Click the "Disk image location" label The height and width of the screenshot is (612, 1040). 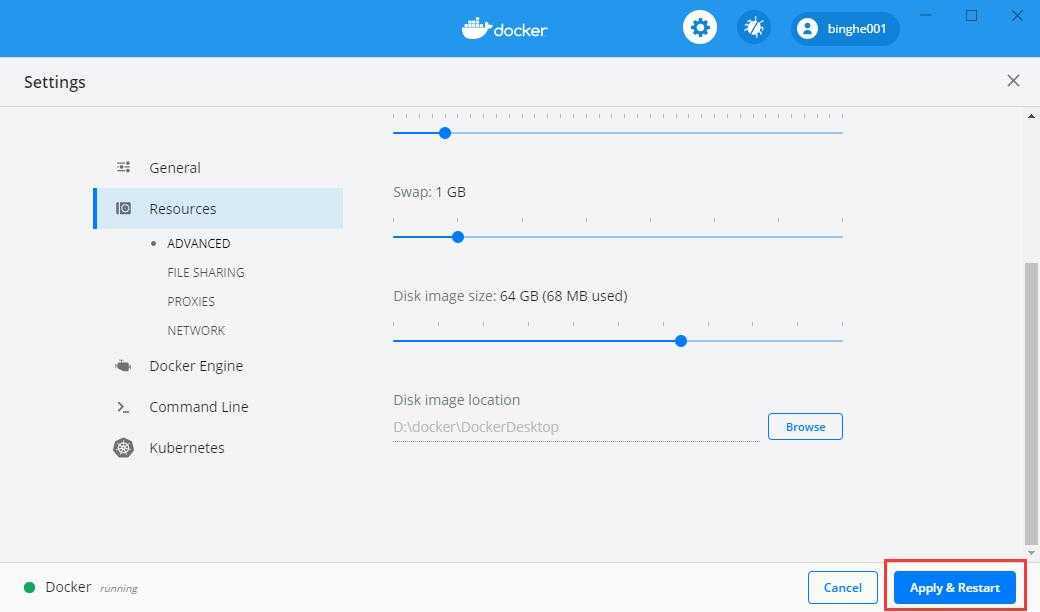click(x=456, y=400)
